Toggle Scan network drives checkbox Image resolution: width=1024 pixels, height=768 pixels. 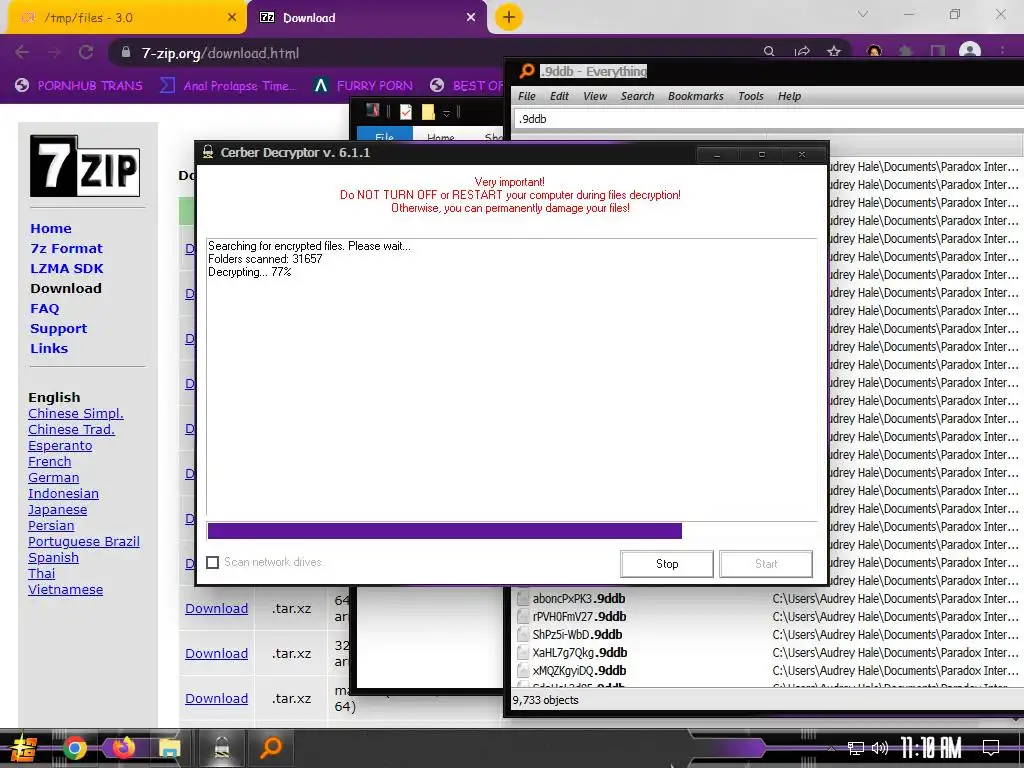(213, 562)
